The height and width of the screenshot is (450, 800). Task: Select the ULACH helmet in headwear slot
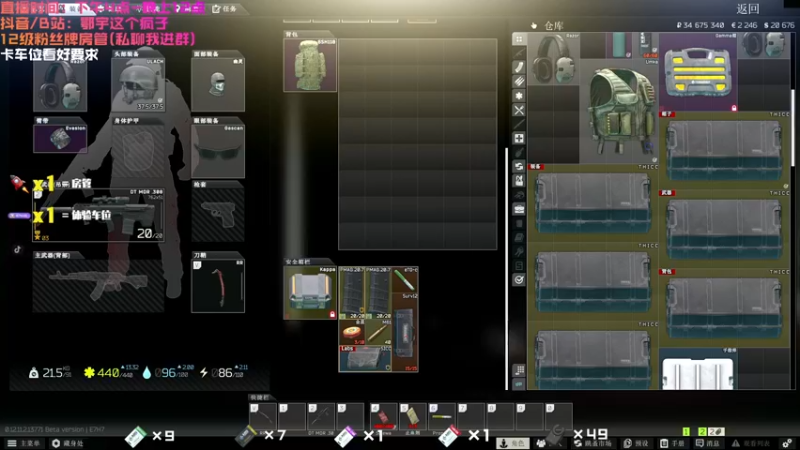[x=138, y=84]
